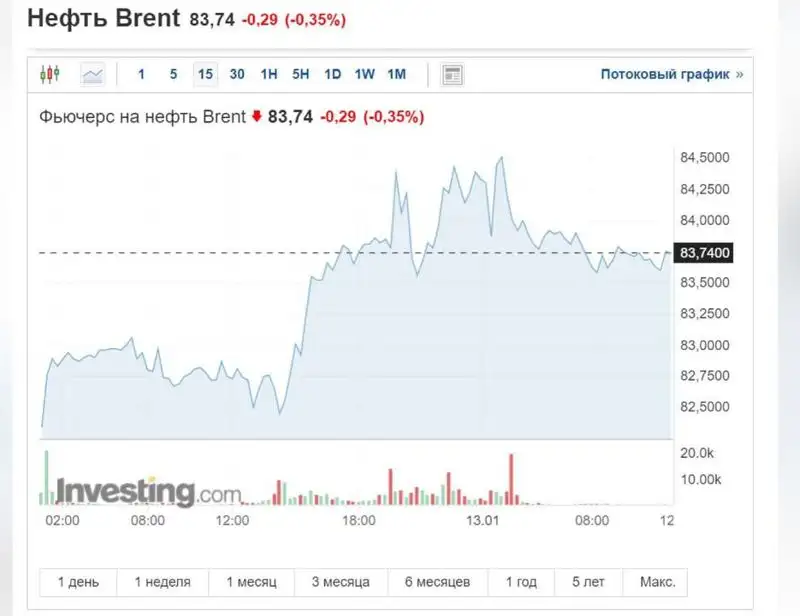Switch to 1D daily interval

[333, 74]
